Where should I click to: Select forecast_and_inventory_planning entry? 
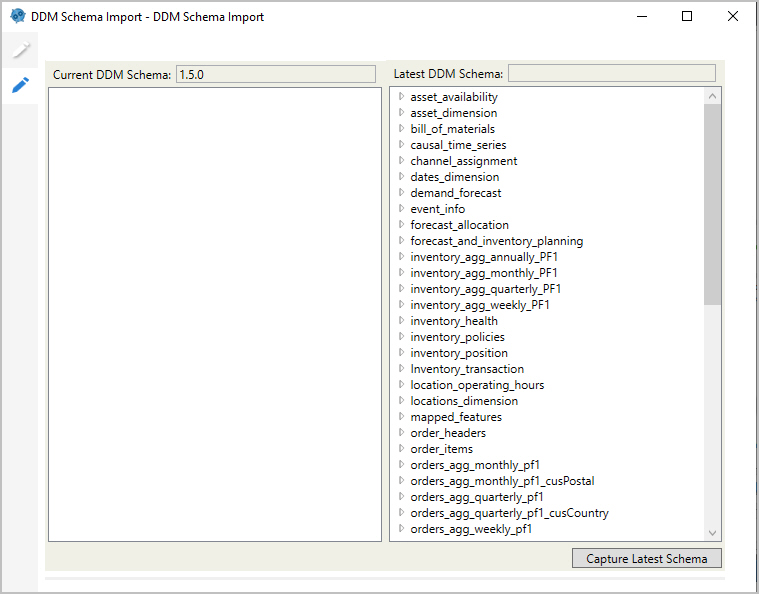[x=497, y=241]
